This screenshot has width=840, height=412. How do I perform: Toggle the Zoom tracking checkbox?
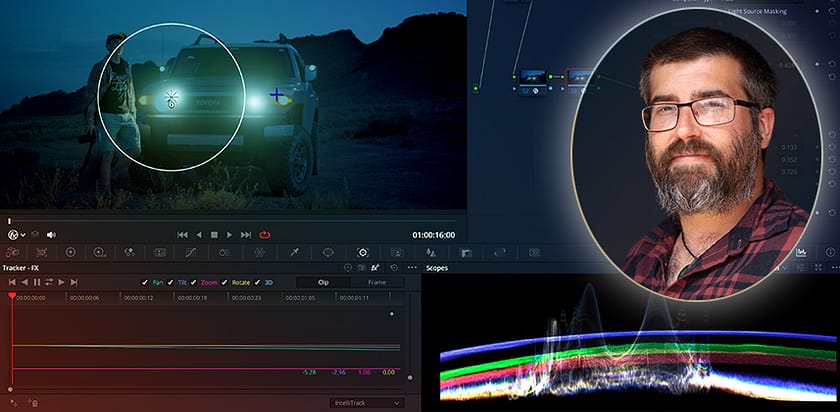pyautogui.click(x=193, y=282)
